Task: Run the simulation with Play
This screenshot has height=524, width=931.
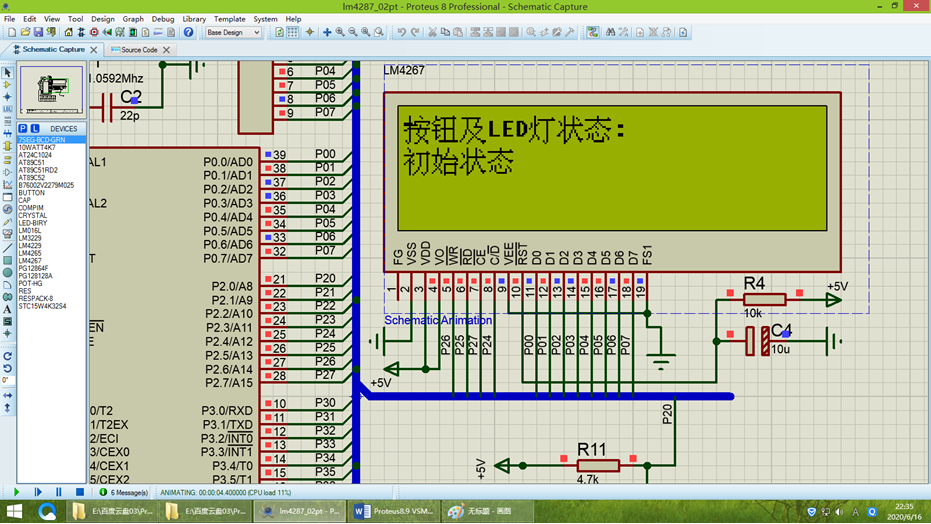Action: (x=16, y=492)
